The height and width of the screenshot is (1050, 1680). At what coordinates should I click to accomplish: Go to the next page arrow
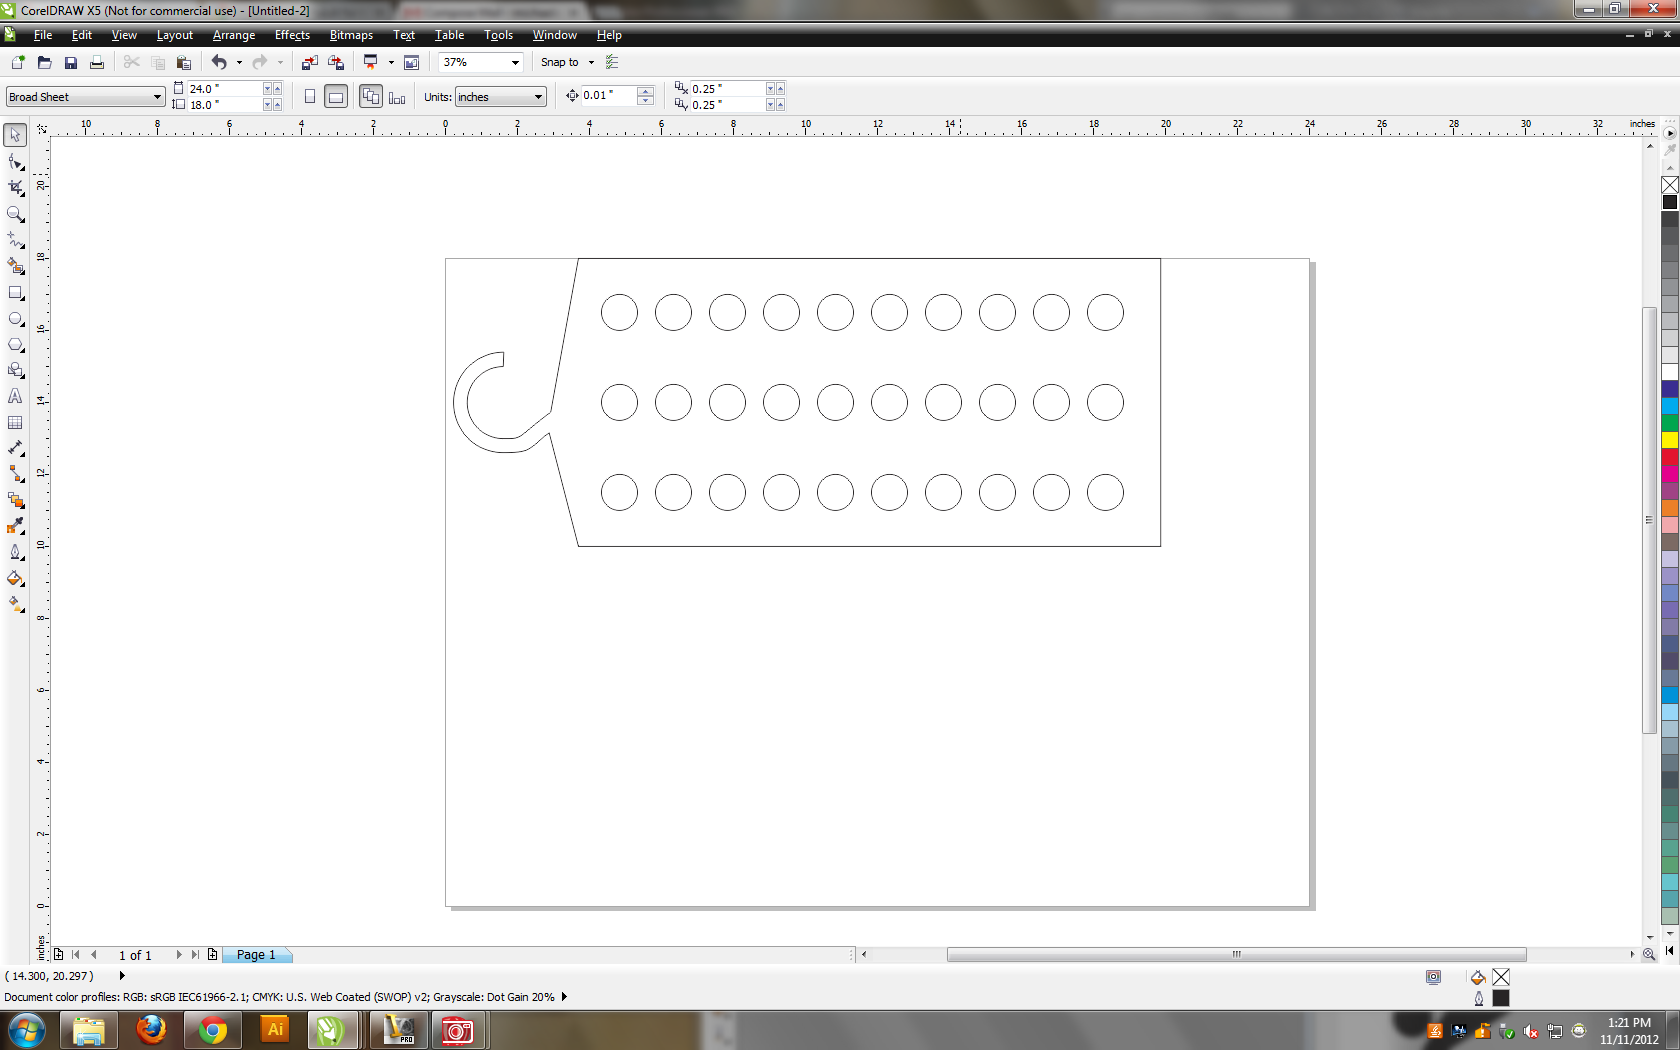point(179,955)
